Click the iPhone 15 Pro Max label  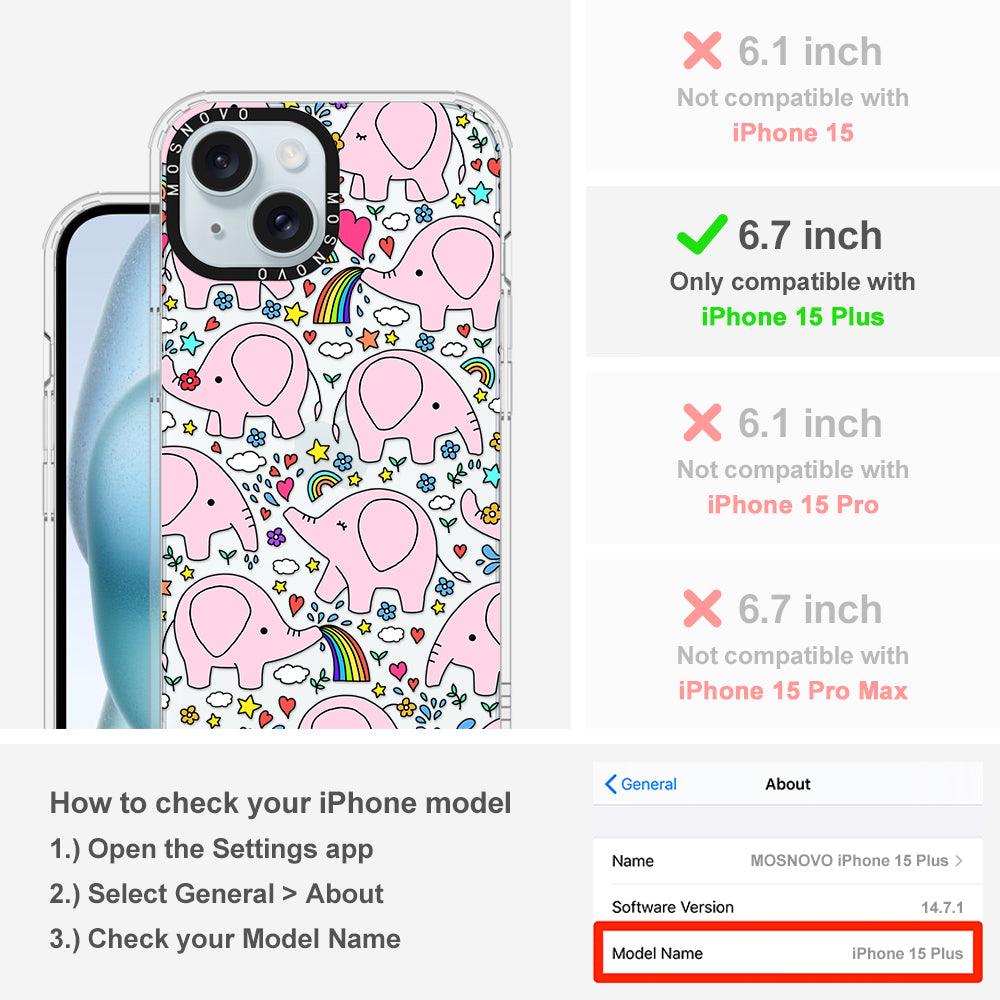(x=793, y=690)
